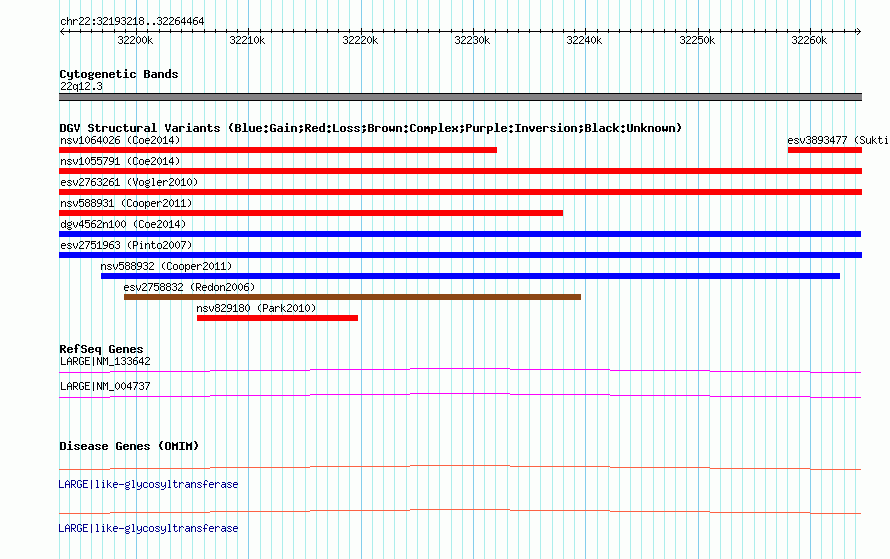Image resolution: width=890 pixels, height=559 pixels.
Task: Click the 32210k ruler mark
Action: click(x=247, y=40)
